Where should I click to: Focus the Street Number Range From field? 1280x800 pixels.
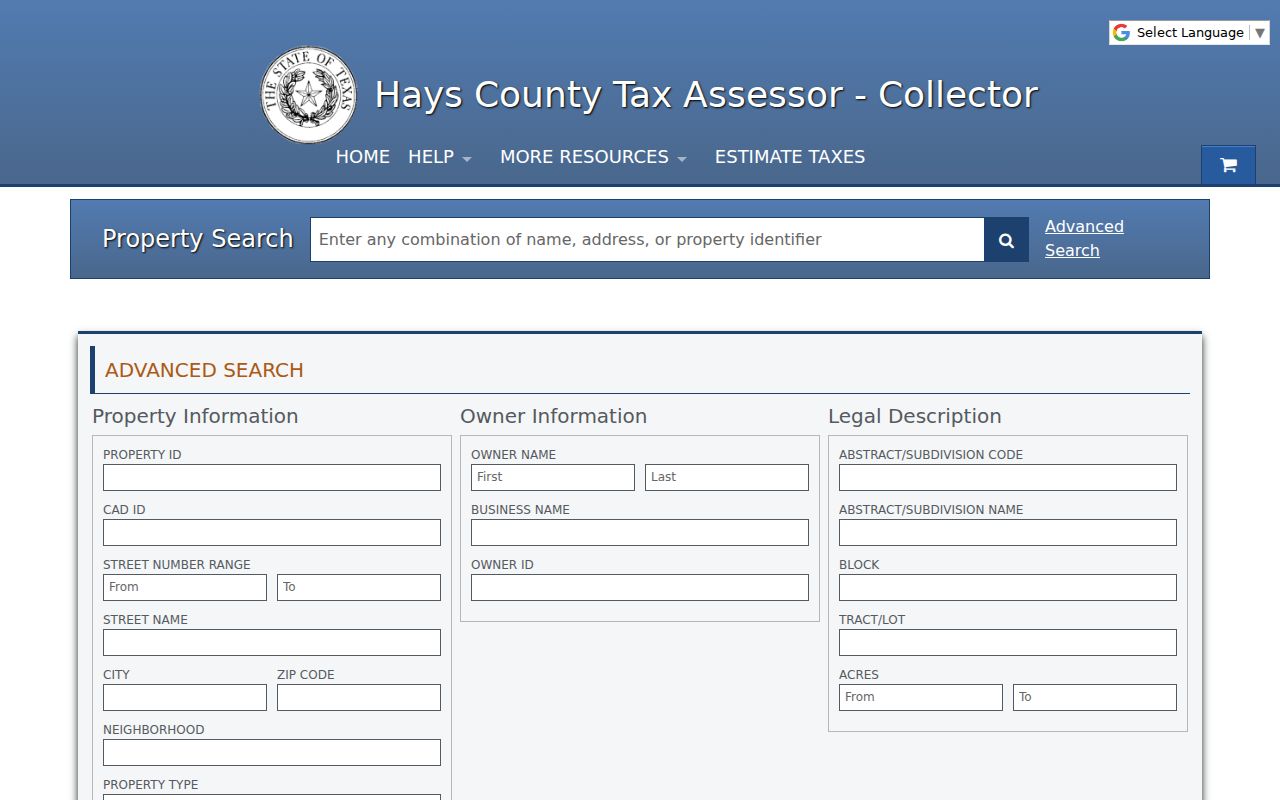point(185,587)
